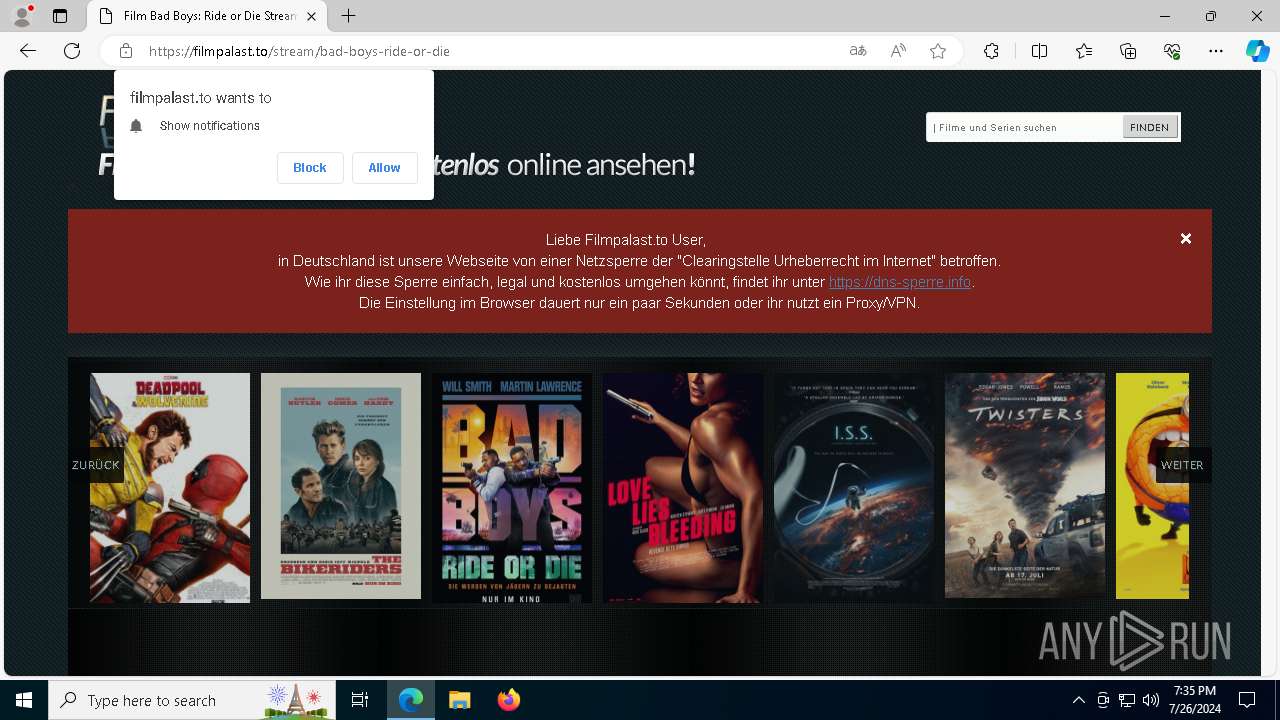Open the dns-sperre.info link
This screenshot has width=1280, height=720.
tap(900, 282)
